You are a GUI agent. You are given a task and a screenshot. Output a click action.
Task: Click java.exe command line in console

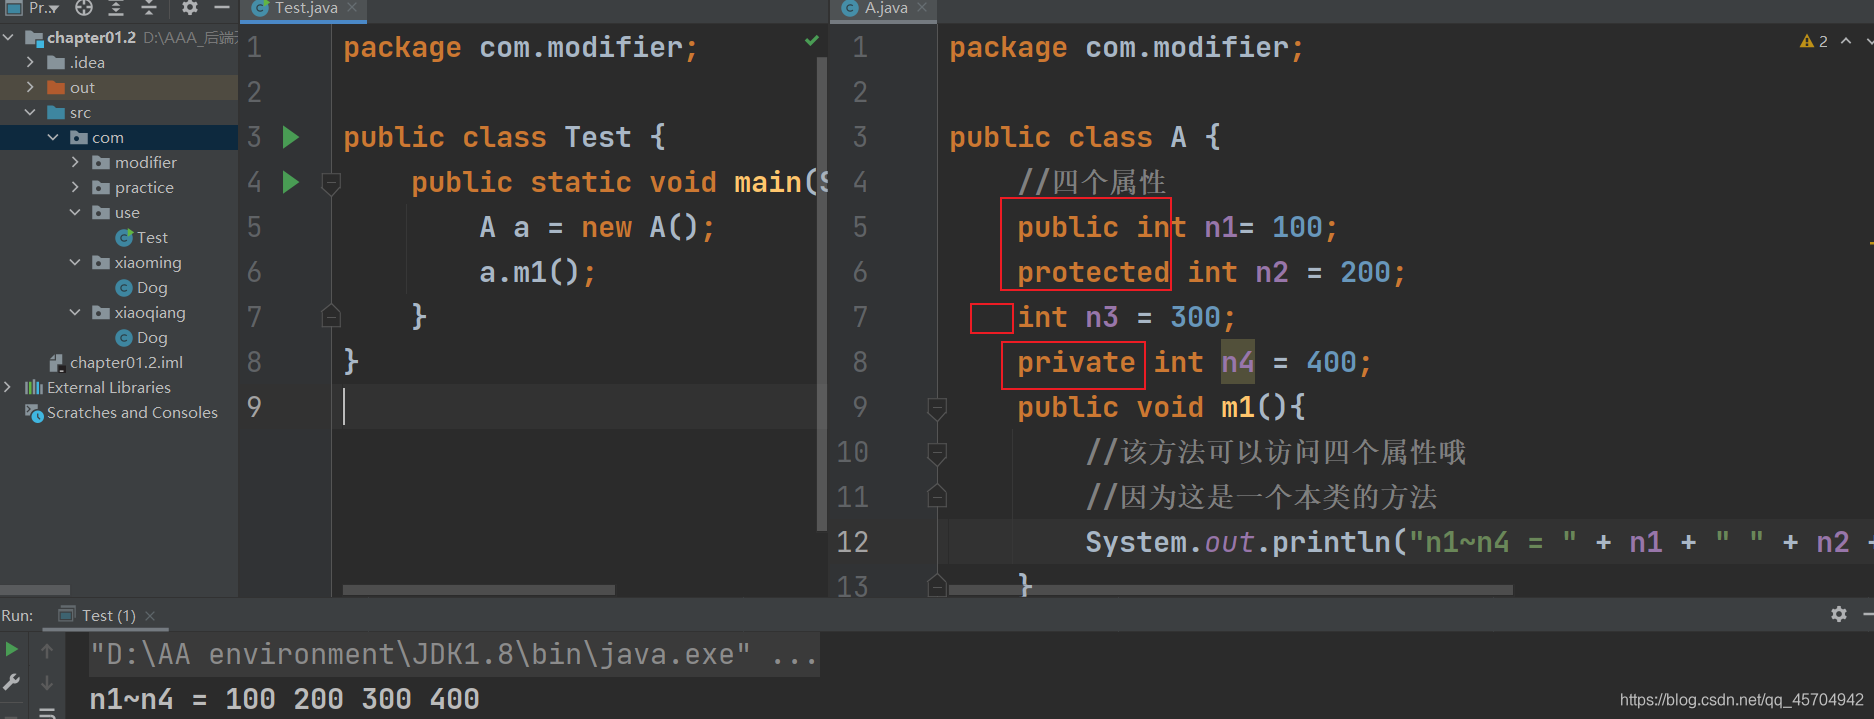tap(454, 654)
